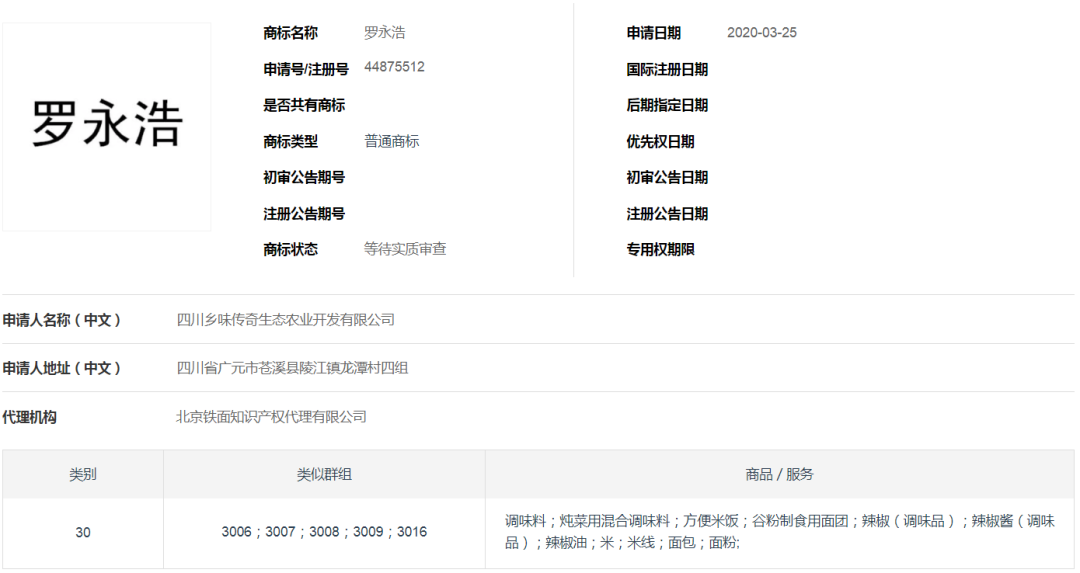This screenshot has height=573, width=1080.
Task: Click the 后期指定日期 label
Action: pos(667,105)
